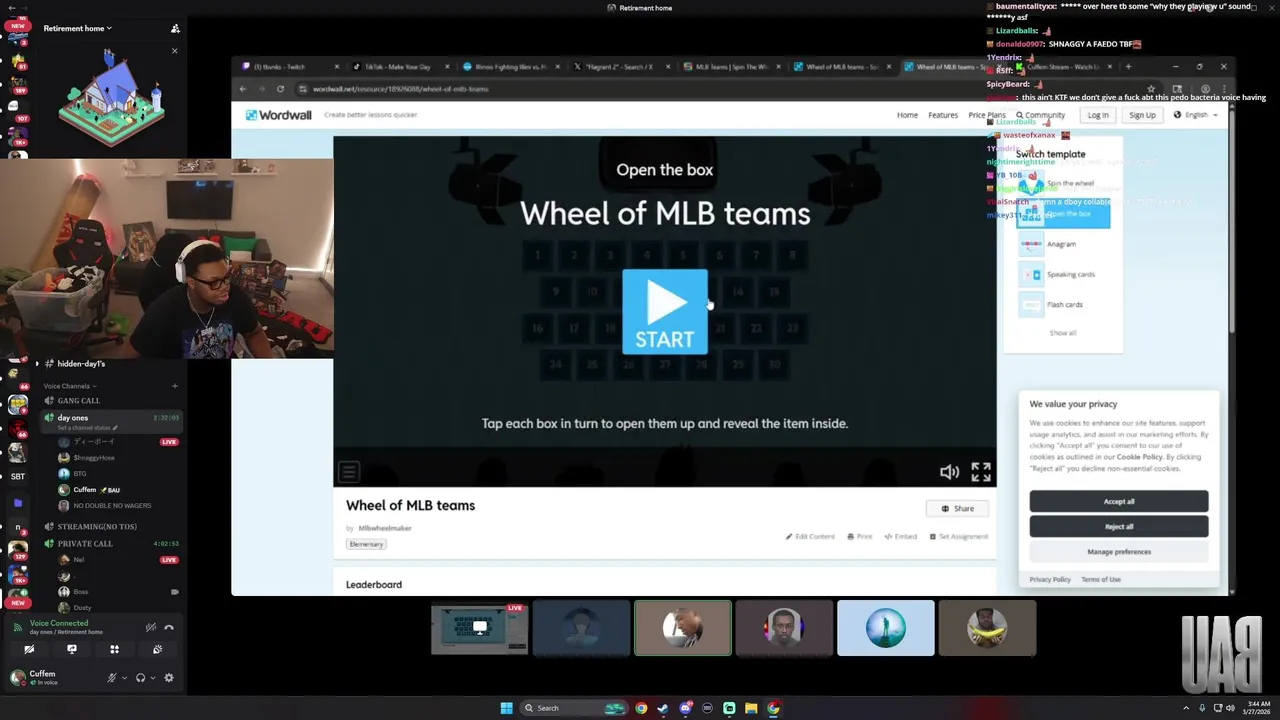
Task: Toggle Discord noise suppression icon
Action: pos(150,628)
